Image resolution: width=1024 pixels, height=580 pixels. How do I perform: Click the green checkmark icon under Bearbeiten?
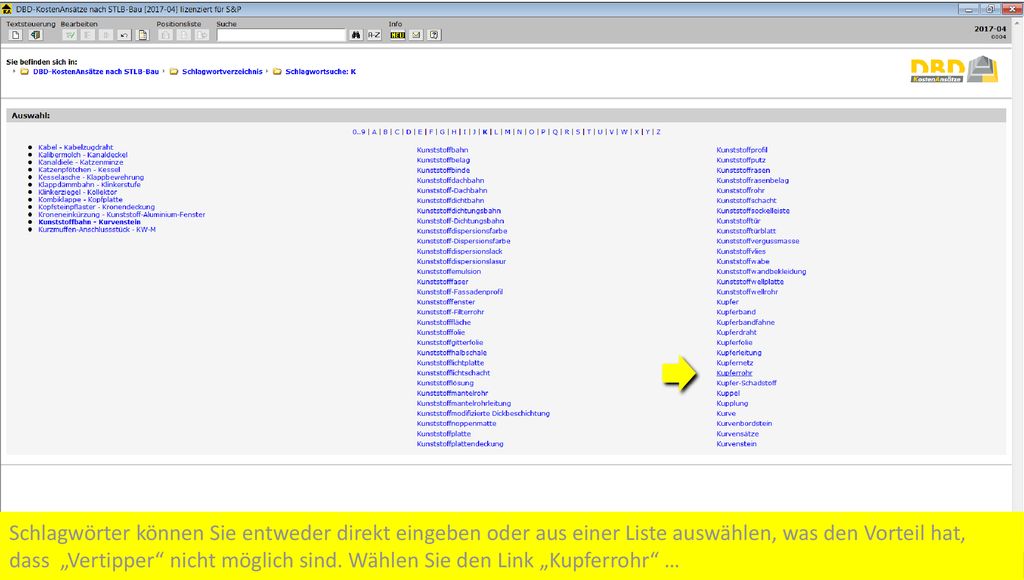(x=69, y=35)
